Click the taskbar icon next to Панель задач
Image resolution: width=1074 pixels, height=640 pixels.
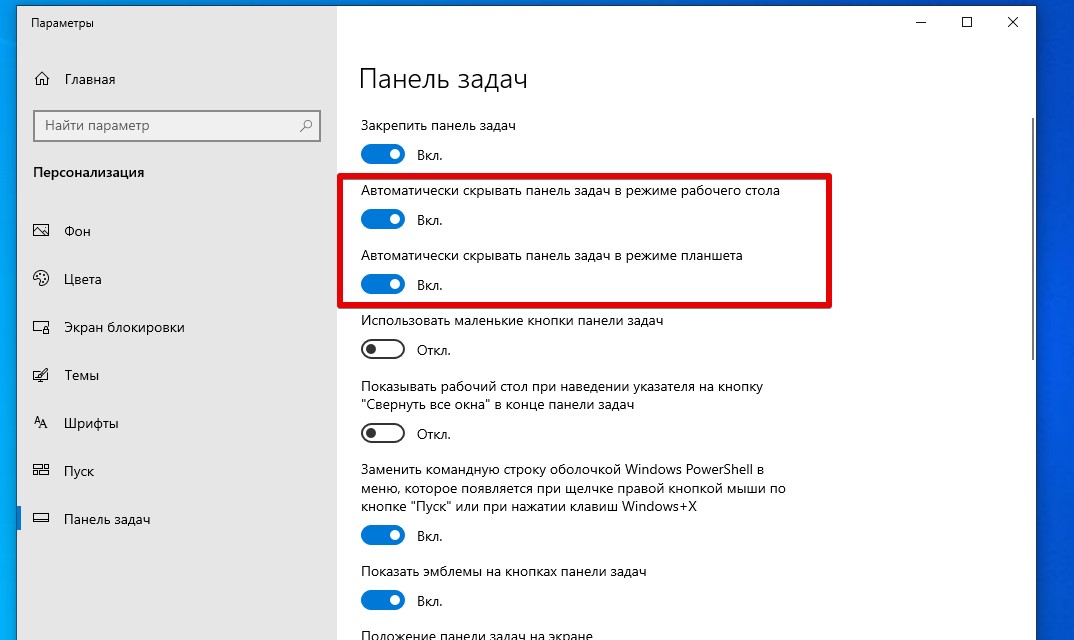[41, 518]
